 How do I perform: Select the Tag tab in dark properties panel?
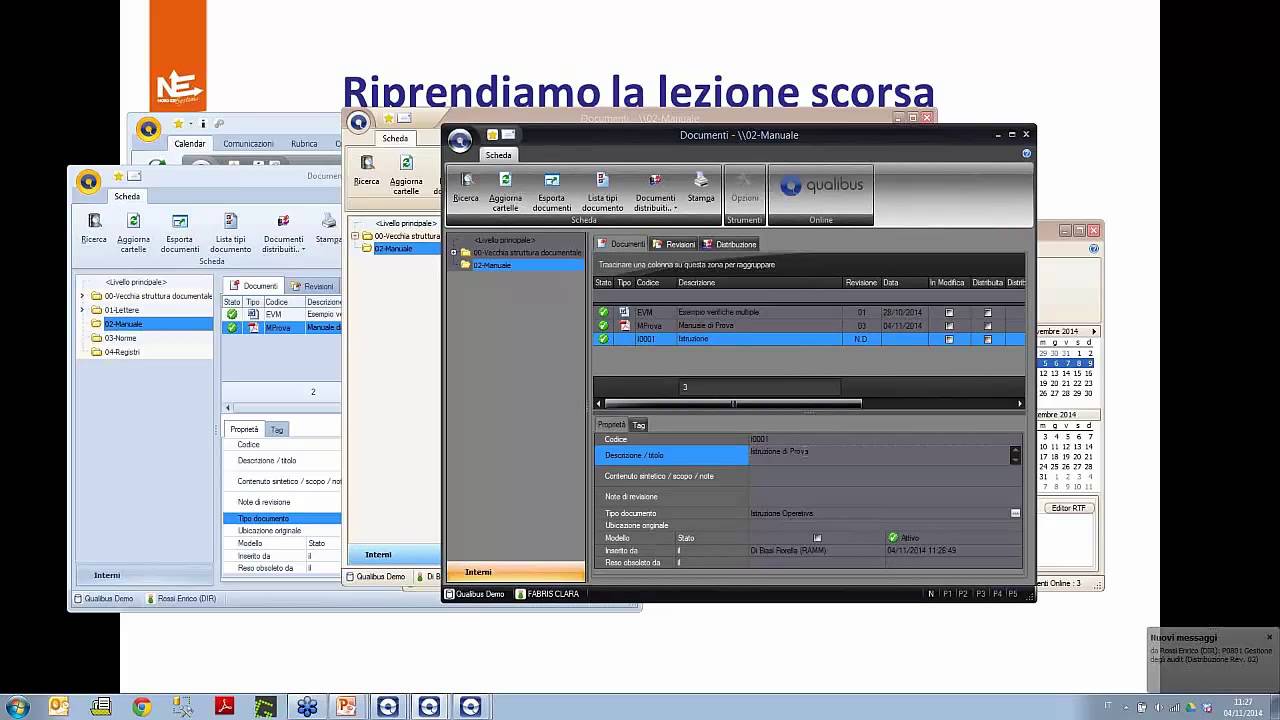(x=638, y=425)
